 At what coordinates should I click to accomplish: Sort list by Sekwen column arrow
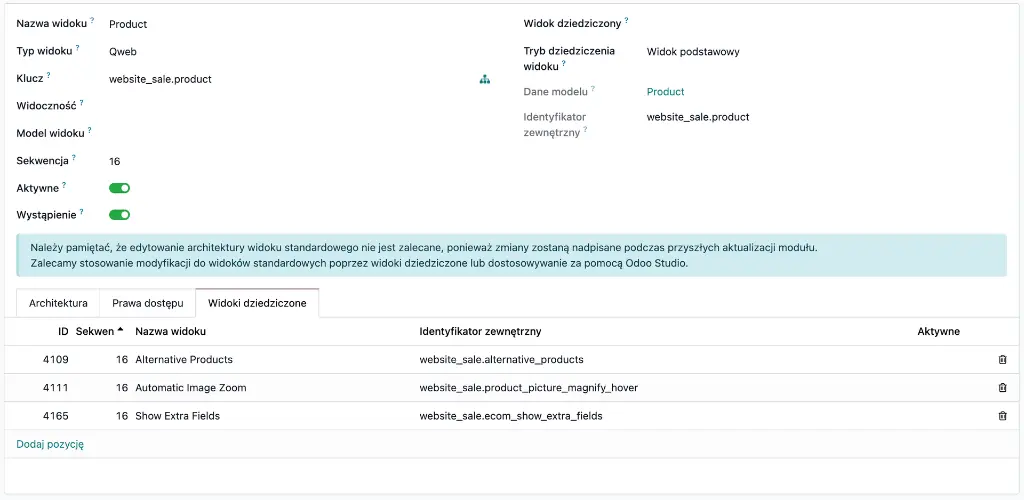(120, 330)
